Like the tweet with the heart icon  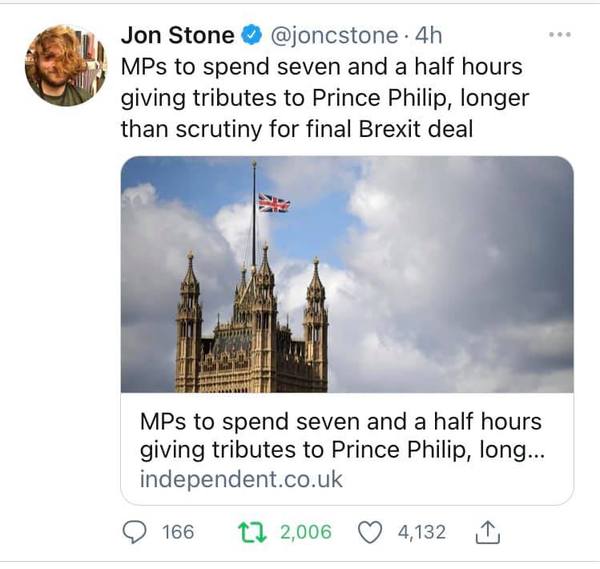pyautogui.click(x=370, y=532)
